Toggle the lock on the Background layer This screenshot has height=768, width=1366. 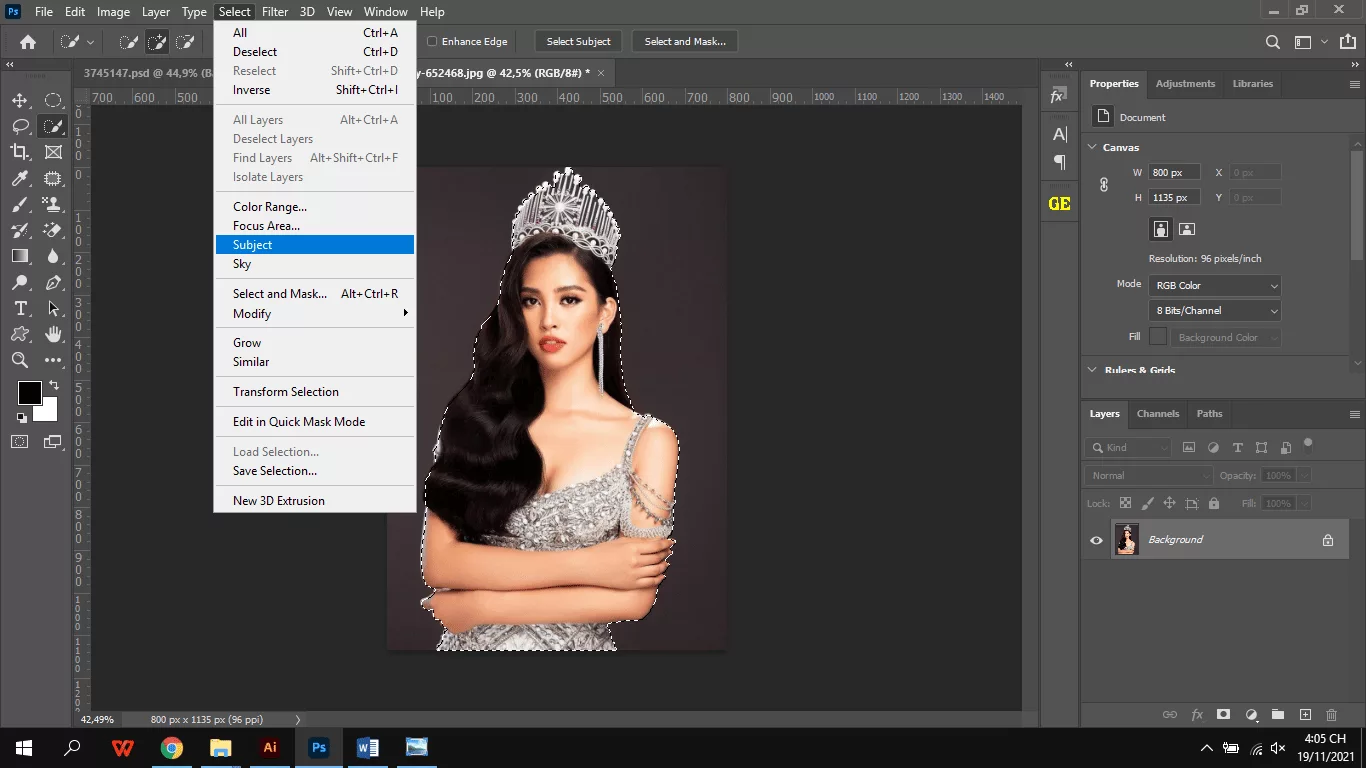coord(1329,539)
